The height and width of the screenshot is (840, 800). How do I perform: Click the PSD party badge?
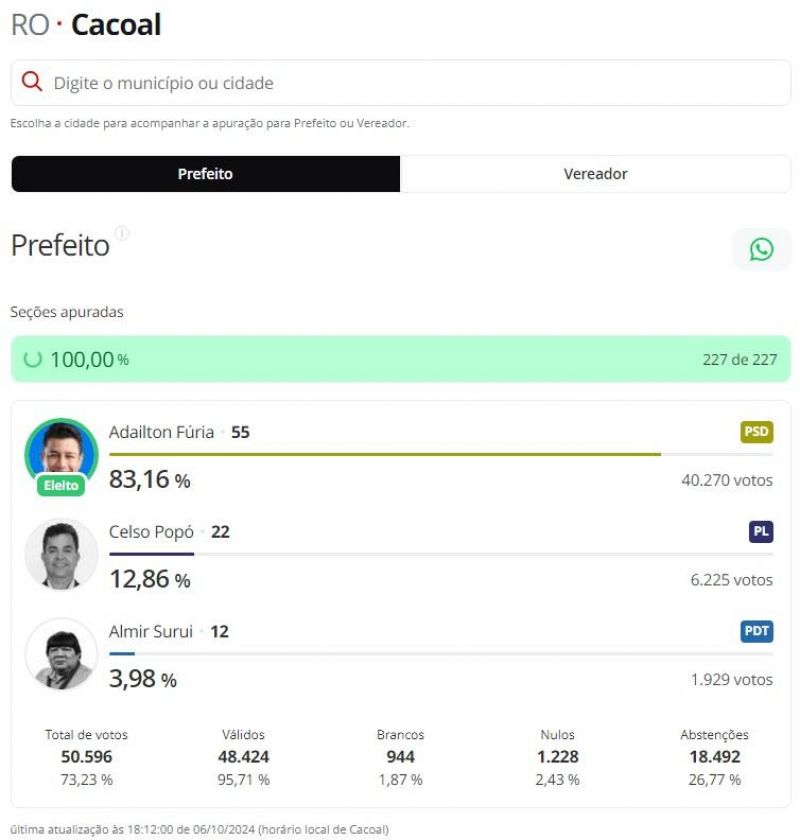coord(757,432)
